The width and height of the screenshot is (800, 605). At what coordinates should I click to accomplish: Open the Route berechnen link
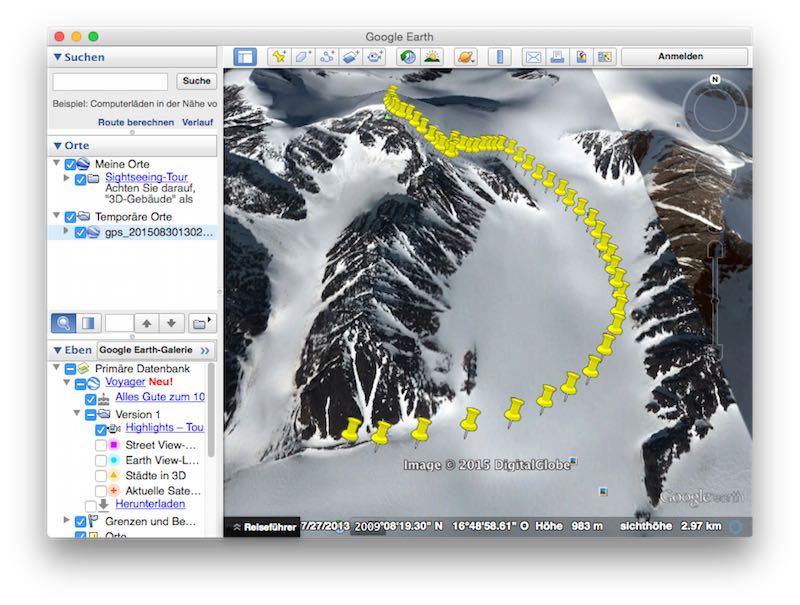point(136,122)
